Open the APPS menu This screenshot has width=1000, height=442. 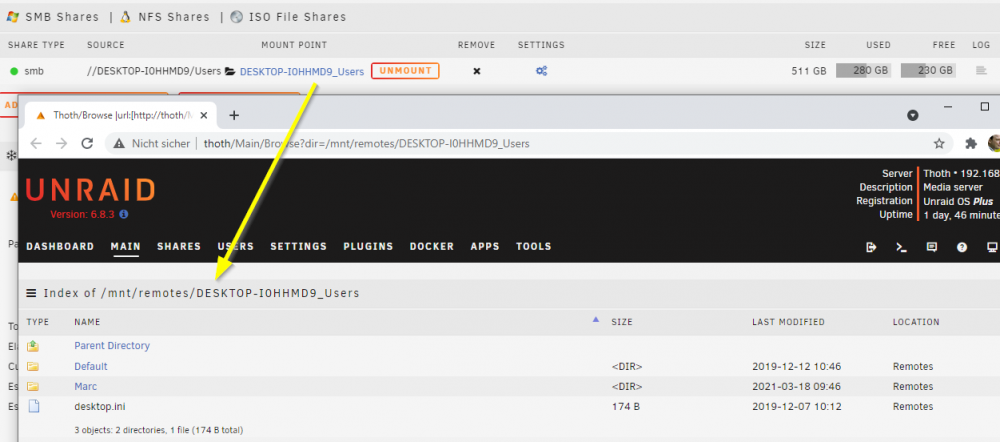click(485, 246)
